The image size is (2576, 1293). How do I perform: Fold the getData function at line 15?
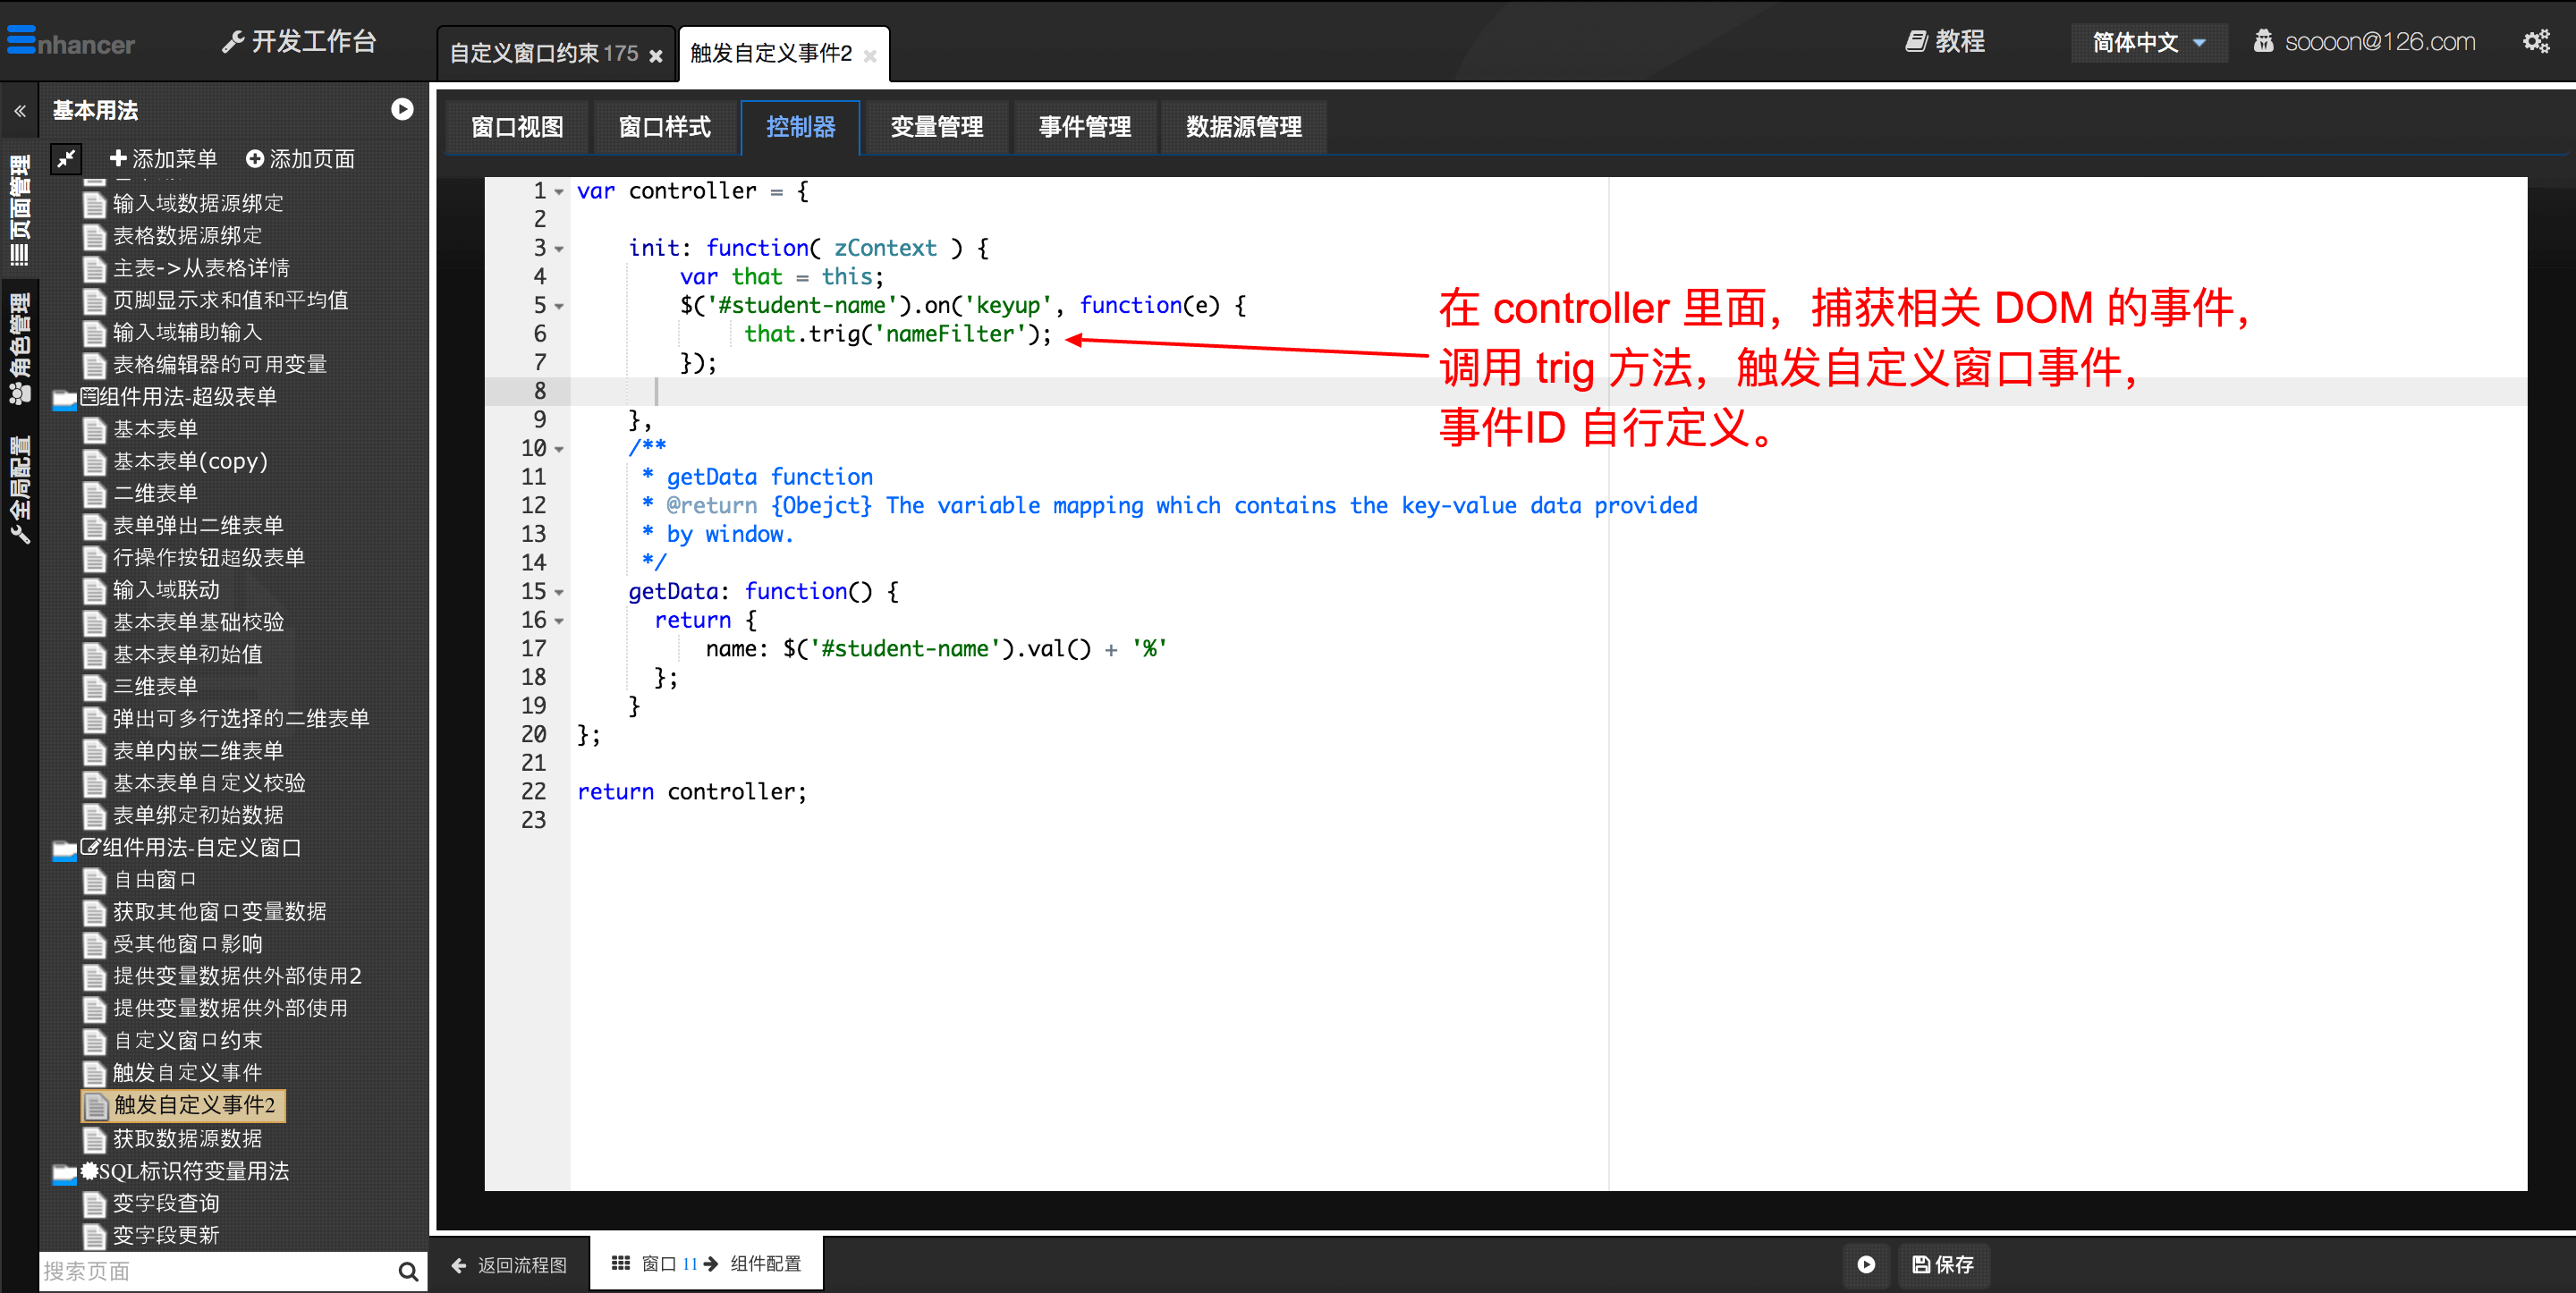click(x=559, y=592)
